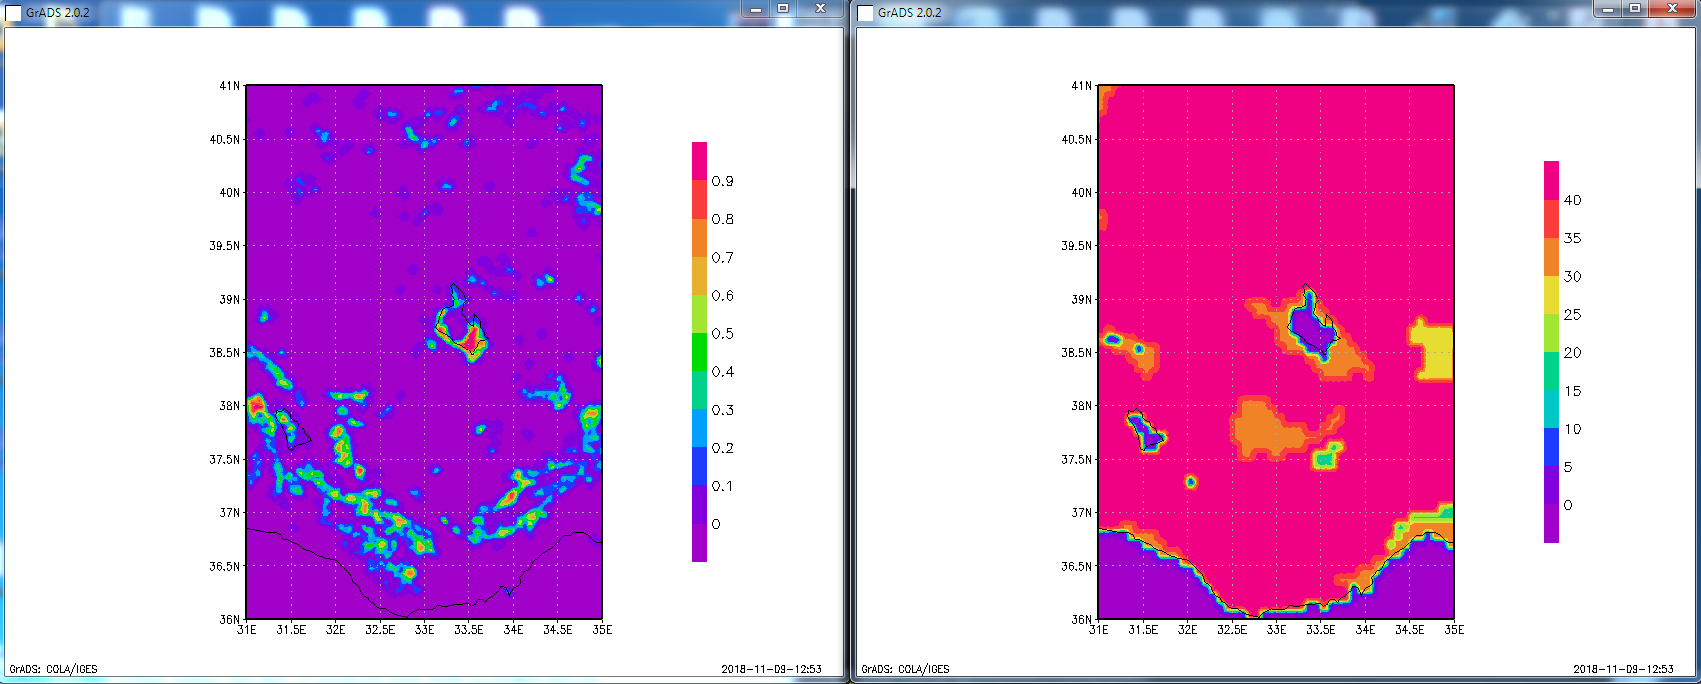Viewport: 1701px width, 684px height.
Task: Maximize the left GrADS window
Action: pos(784,9)
